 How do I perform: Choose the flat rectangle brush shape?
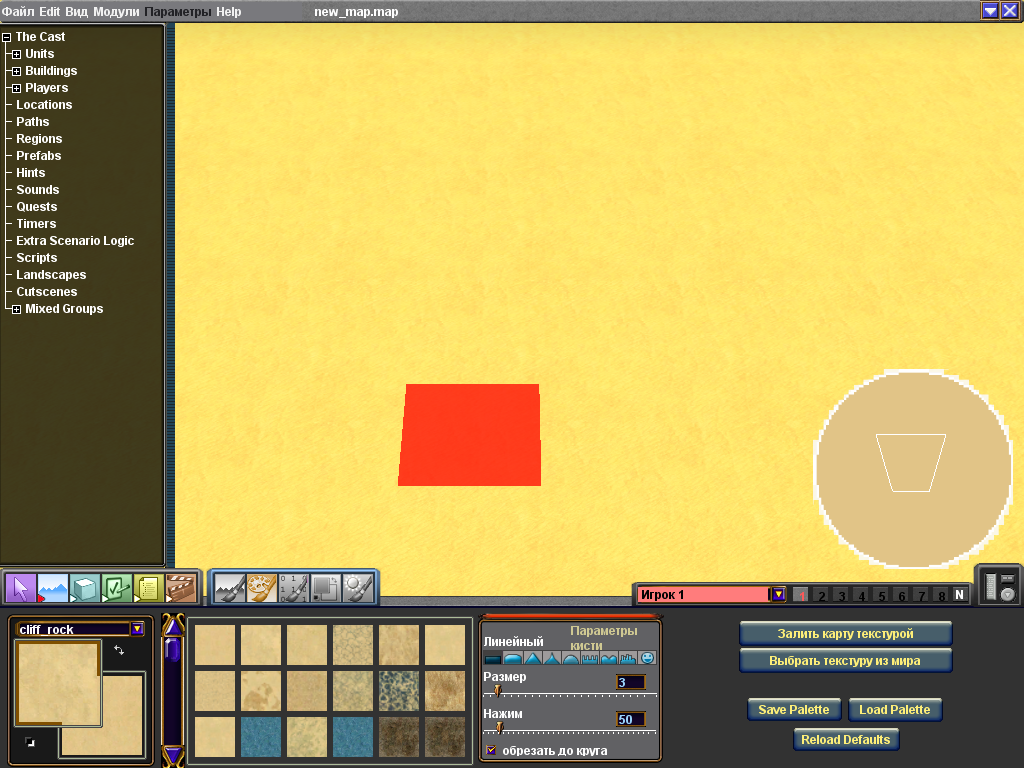[493, 658]
